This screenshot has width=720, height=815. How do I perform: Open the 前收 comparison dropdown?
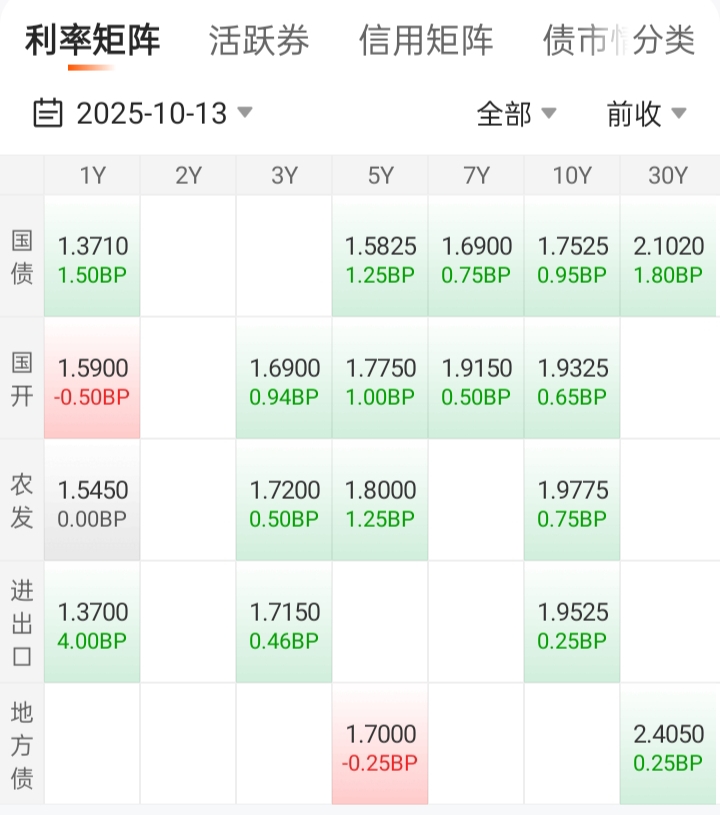click(646, 114)
